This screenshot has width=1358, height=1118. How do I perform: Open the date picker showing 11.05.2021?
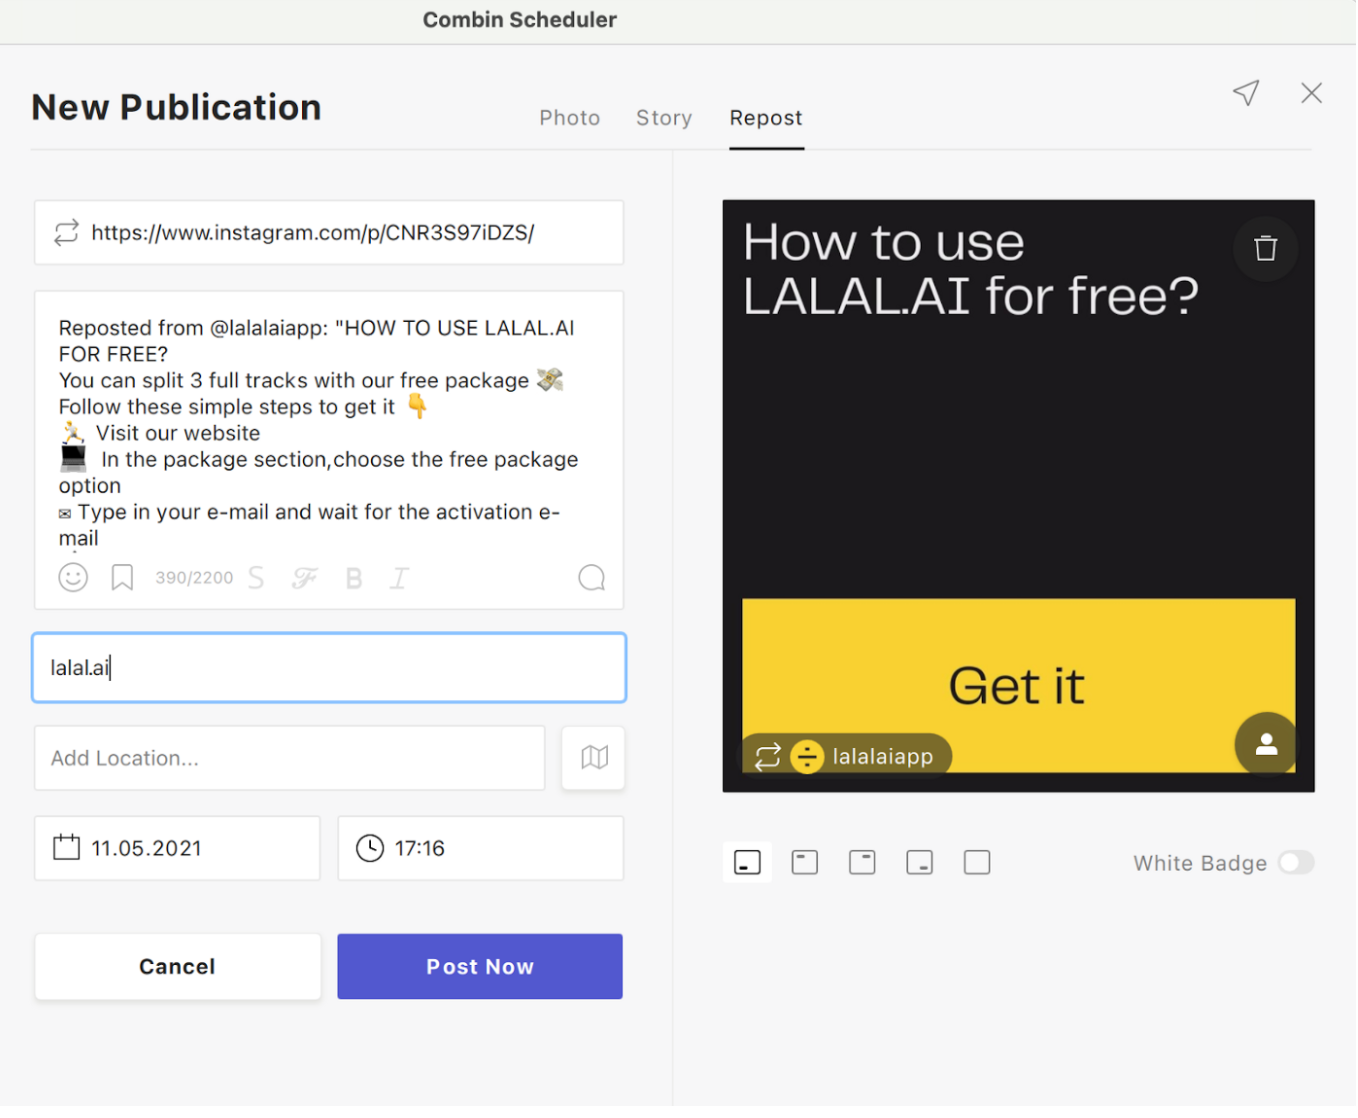(x=178, y=848)
